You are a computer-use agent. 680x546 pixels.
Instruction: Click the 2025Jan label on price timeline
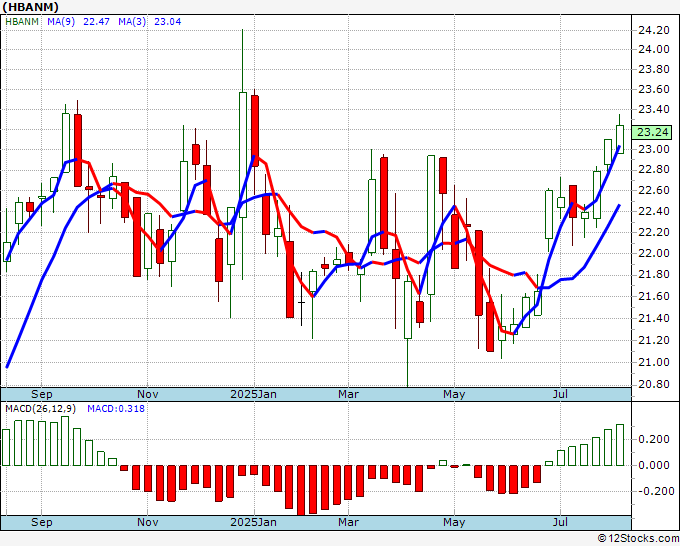point(254,394)
